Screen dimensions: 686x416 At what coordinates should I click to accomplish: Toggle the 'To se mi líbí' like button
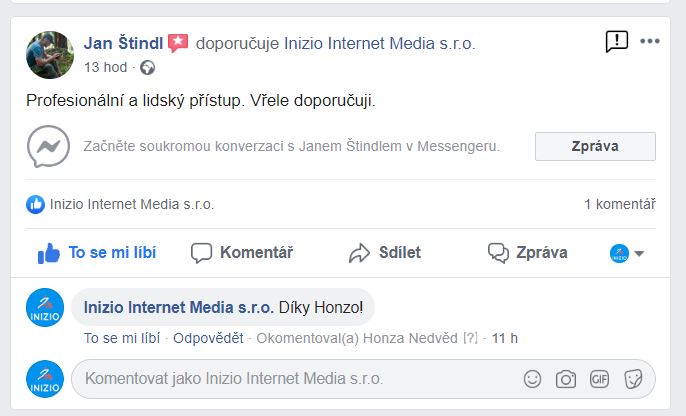97,253
